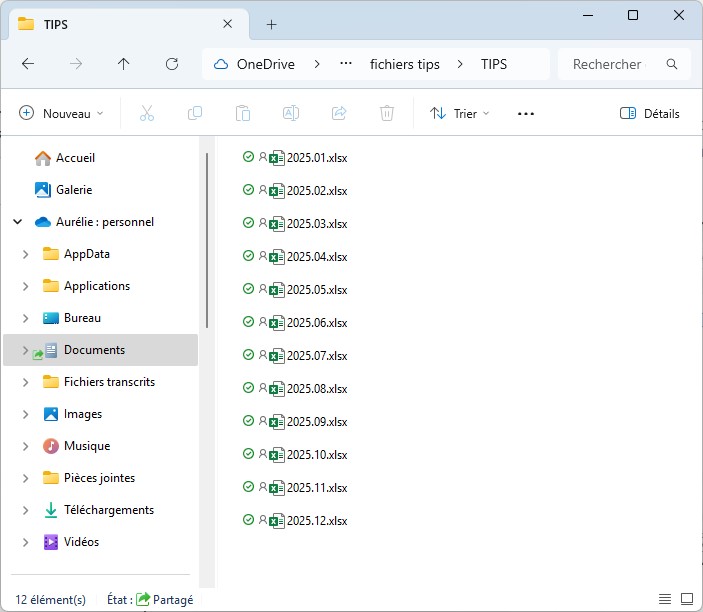The height and width of the screenshot is (612, 703).
Task: Click fichiers tips in the breadcrumb
Action: click(x=404, y=64)
